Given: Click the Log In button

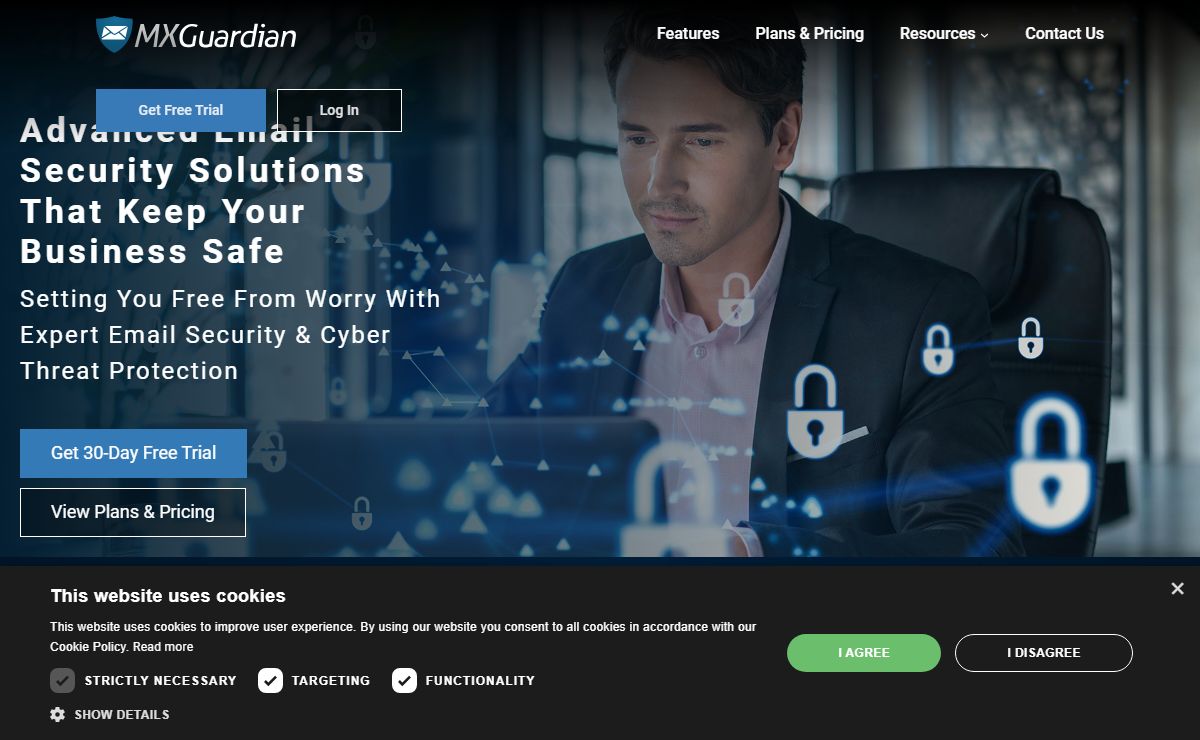Looking at the screenshot, I should (x=339, y=110).
